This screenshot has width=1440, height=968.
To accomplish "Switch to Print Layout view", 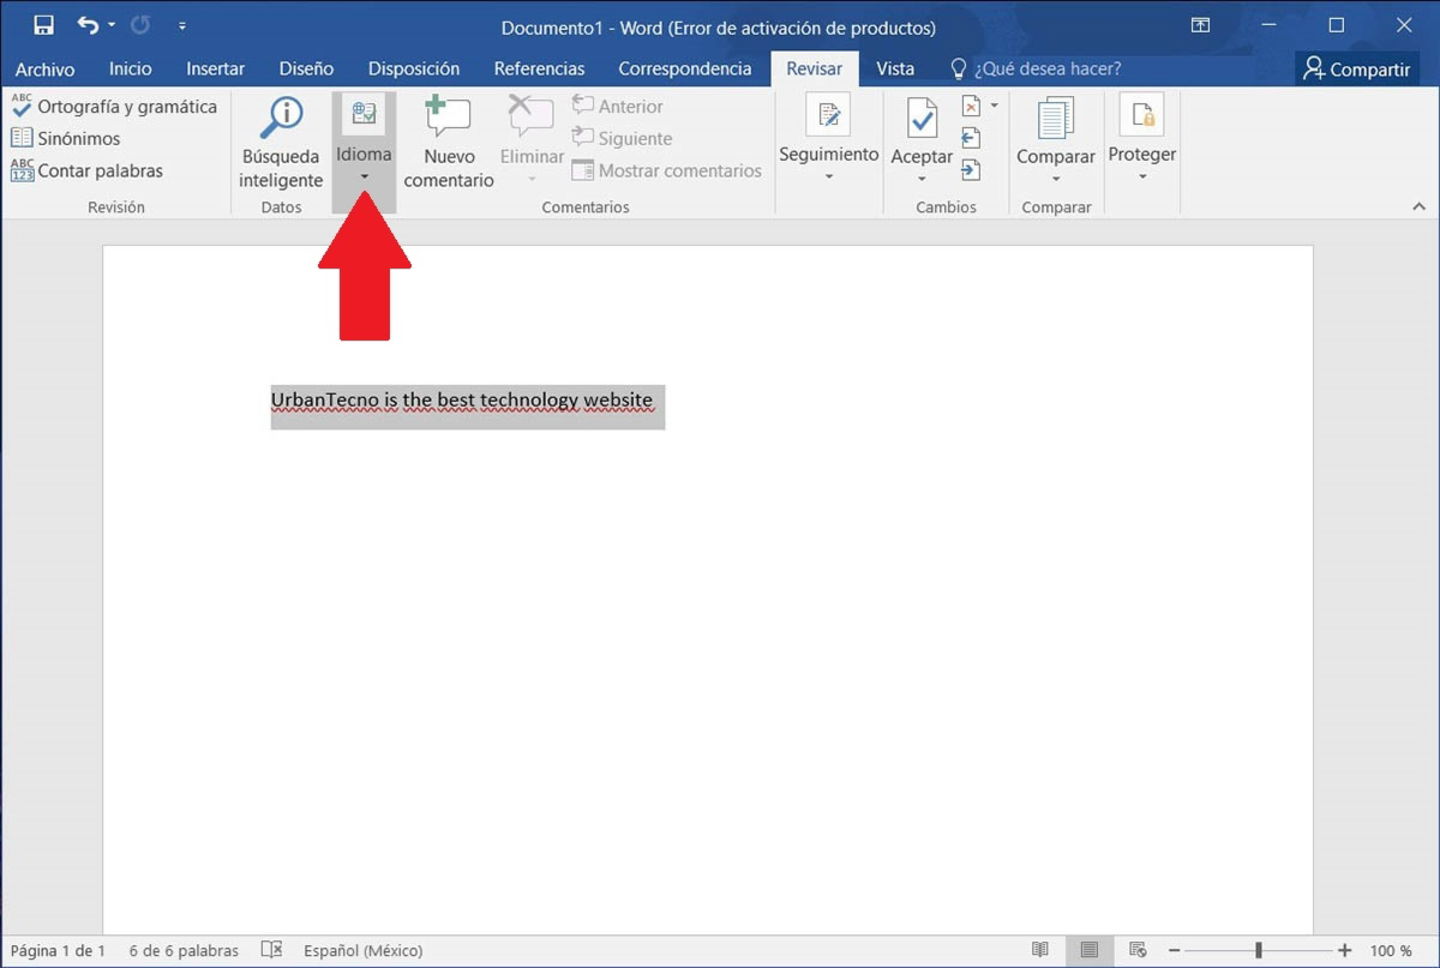I will tap(1089, 950).
